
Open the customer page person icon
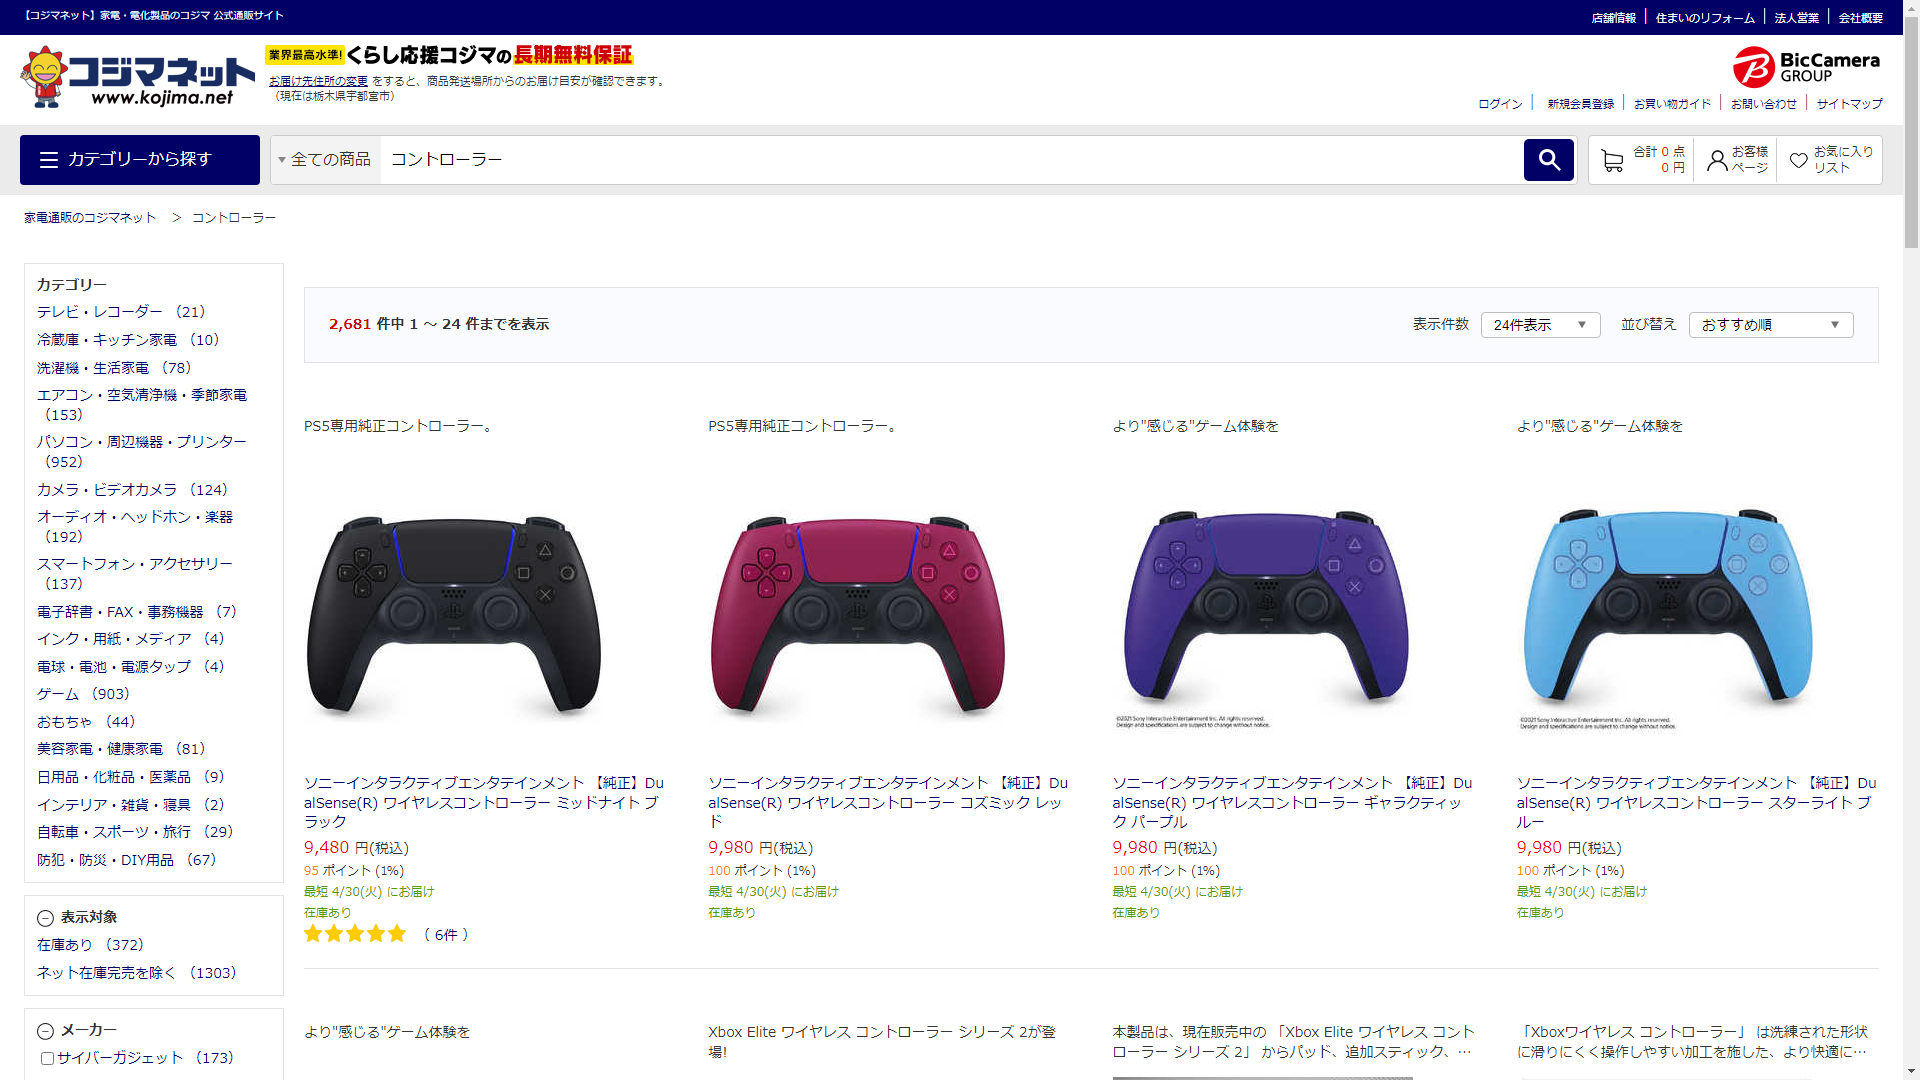pos(1716,160)
